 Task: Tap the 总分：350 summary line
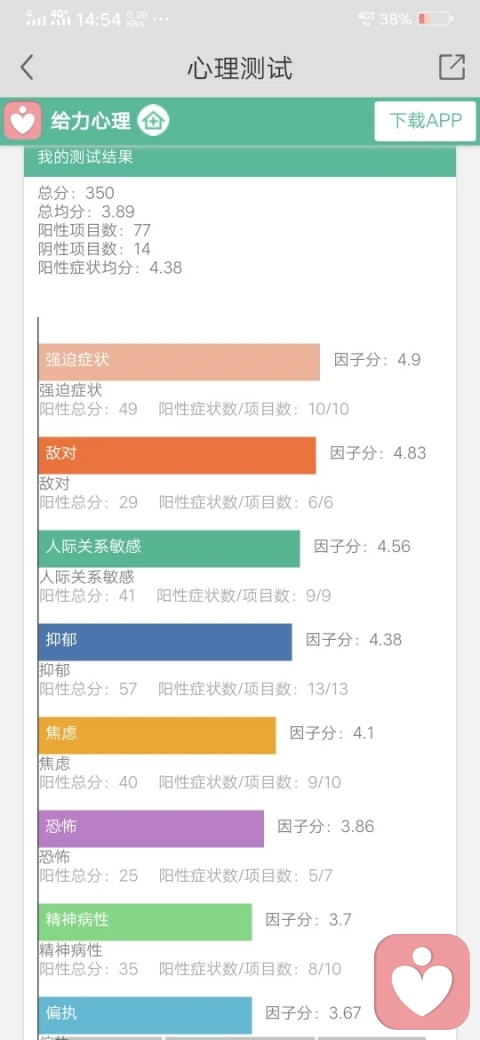[x=76, y=193]
